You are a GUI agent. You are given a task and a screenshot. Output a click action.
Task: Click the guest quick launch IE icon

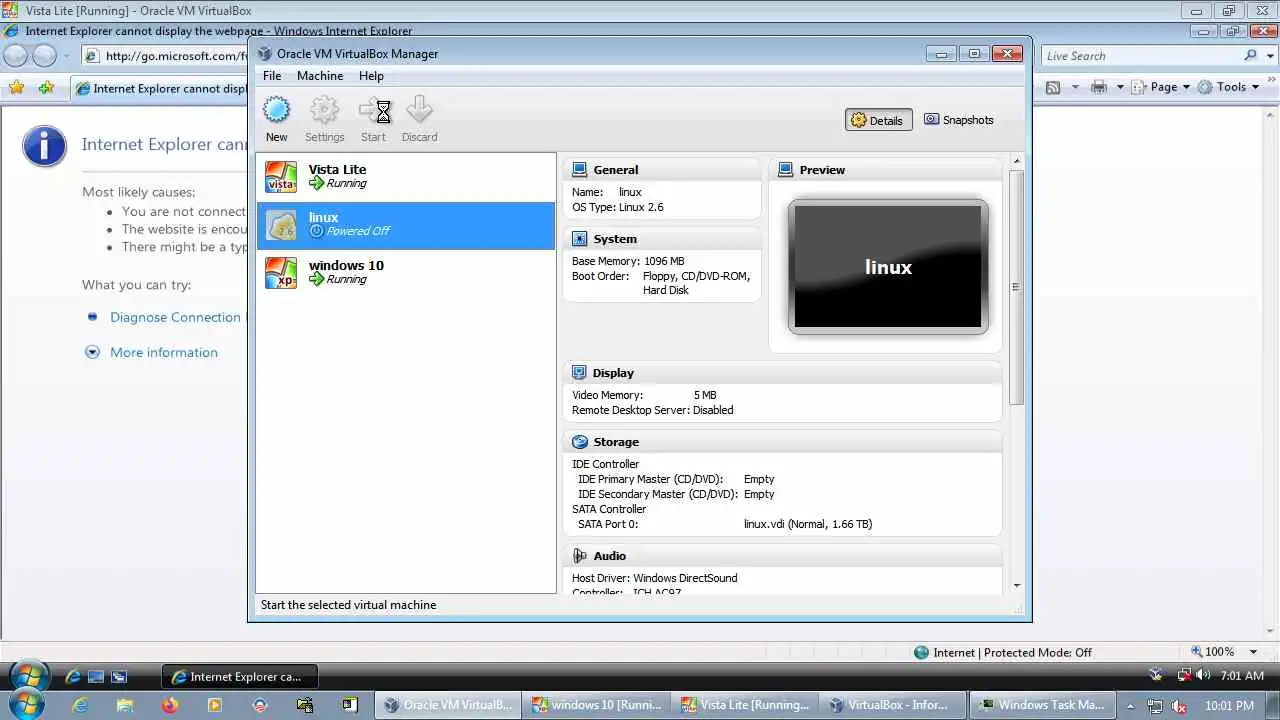coord(73,677)
